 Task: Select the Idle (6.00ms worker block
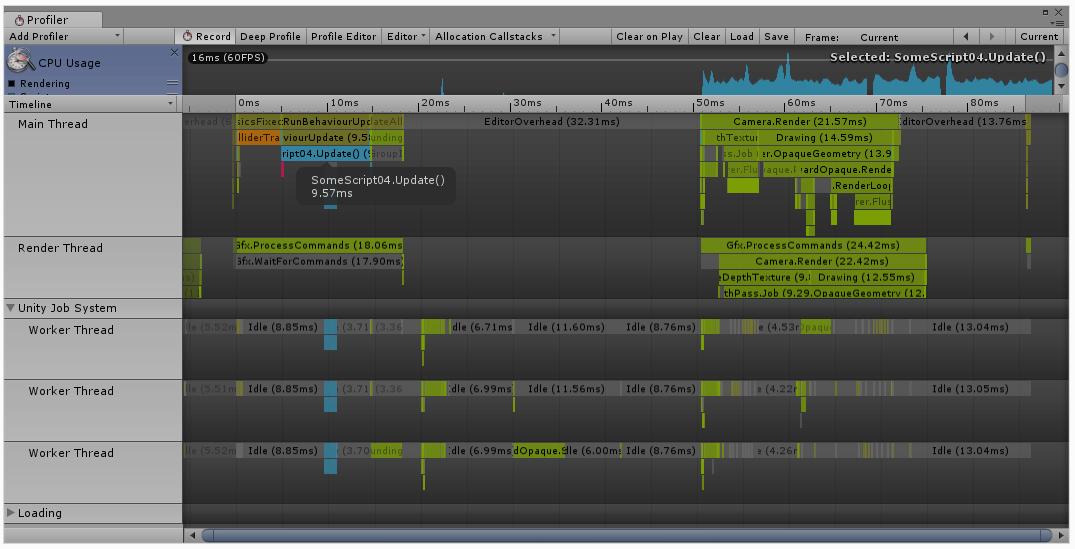click(x=593, y=450)
